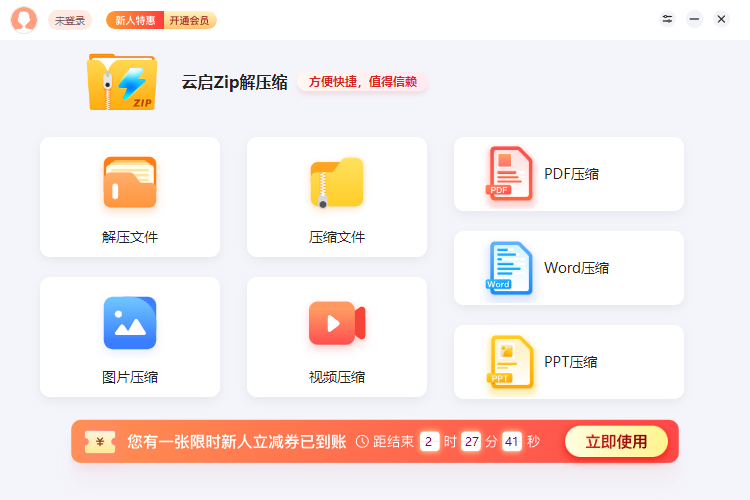Select the 开通会员 tab
750x500 pixels.
189,20
